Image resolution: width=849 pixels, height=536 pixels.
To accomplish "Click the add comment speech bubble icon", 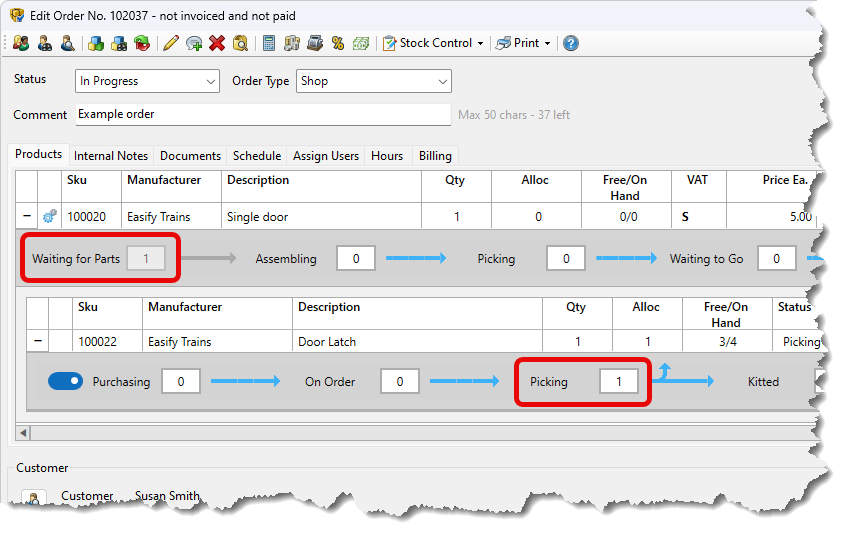I will click(194, 43).
